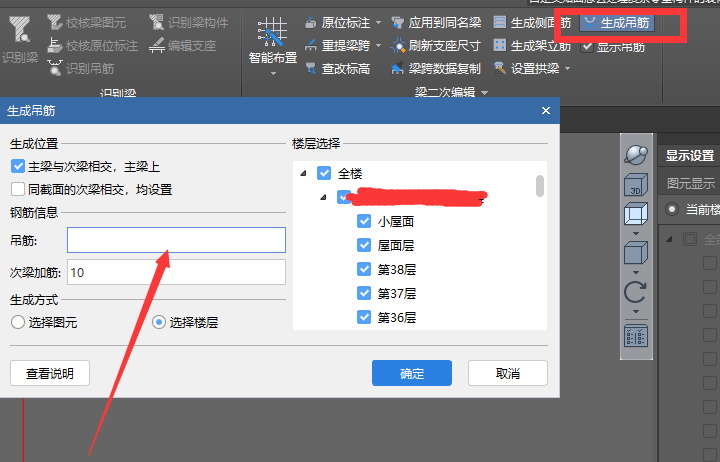Viewport: 720px width, 462px height.
Task: Select 校核原位标注 tool
Action: [92, 45]
